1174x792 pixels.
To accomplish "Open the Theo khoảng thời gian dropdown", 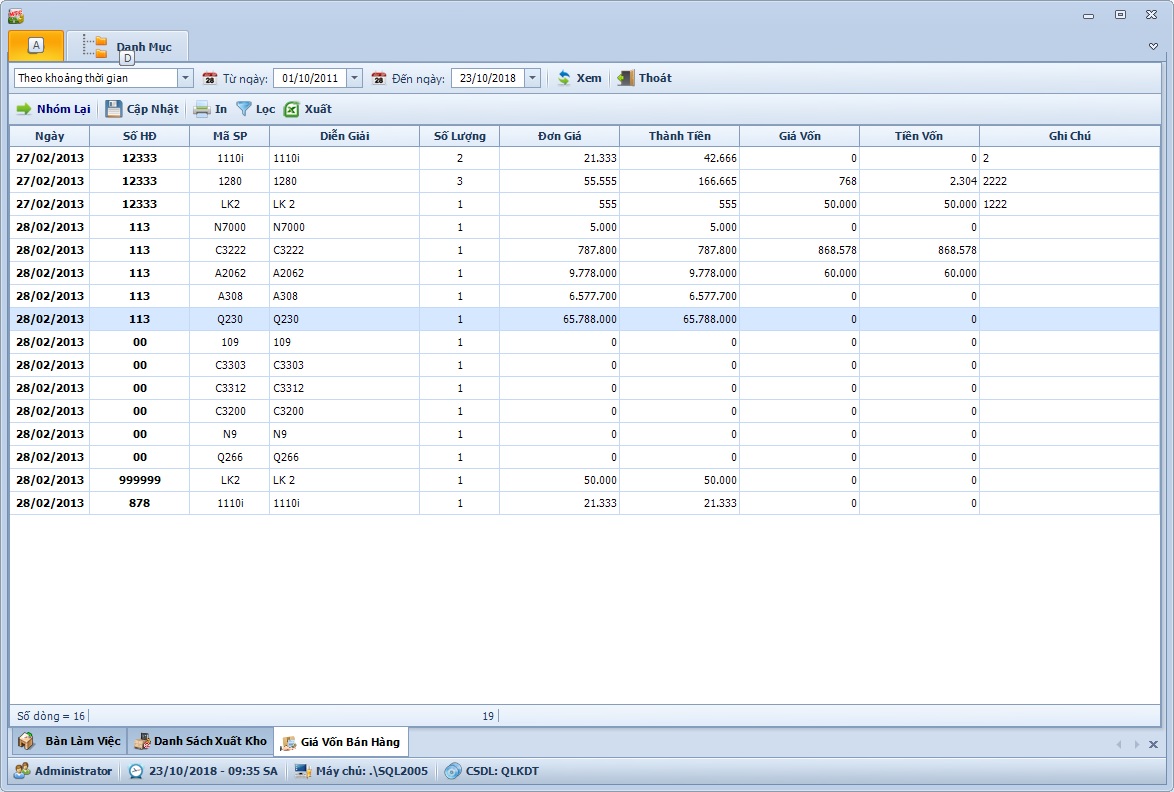I will coord(185,78).
